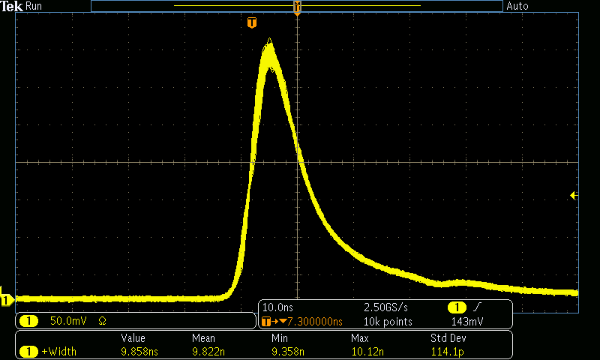Image resolution: width=600 pixels, height=360 pixels.
Task: Click the ohm termination symbol in channel readout
Action: click(102, 321)
